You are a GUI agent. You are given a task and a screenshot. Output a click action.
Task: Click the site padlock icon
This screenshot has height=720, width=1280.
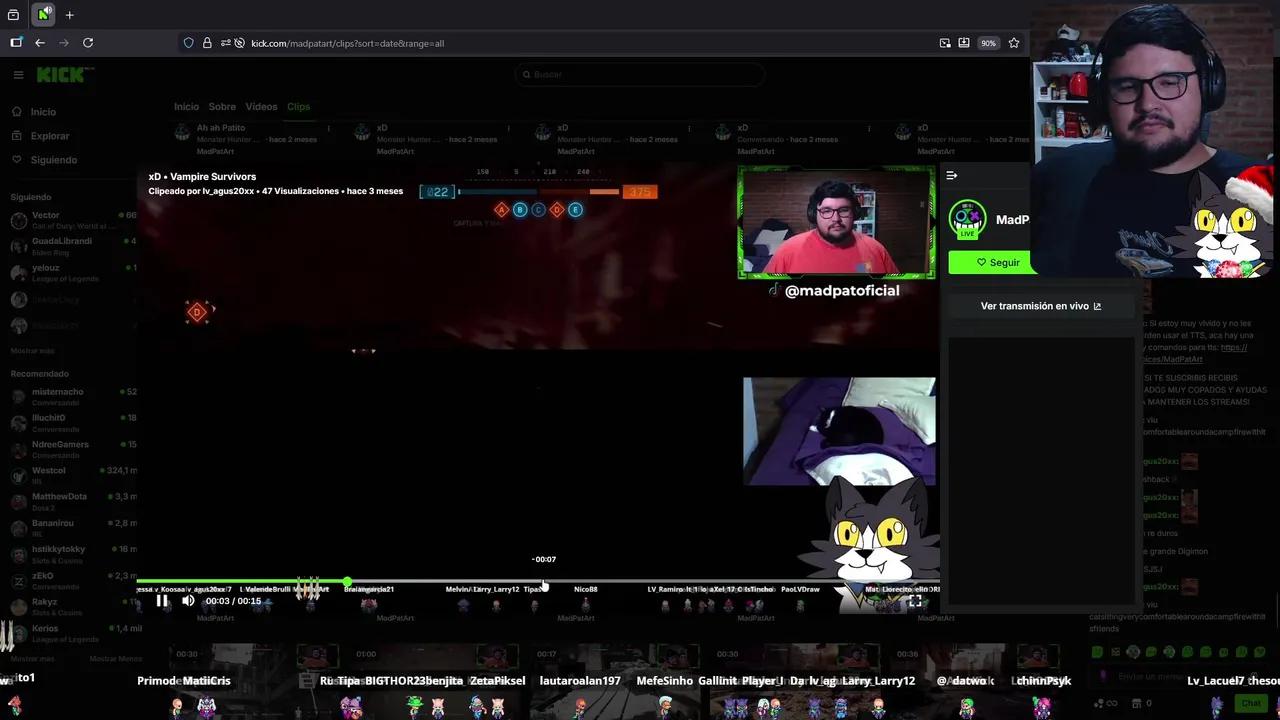point(207,43)
